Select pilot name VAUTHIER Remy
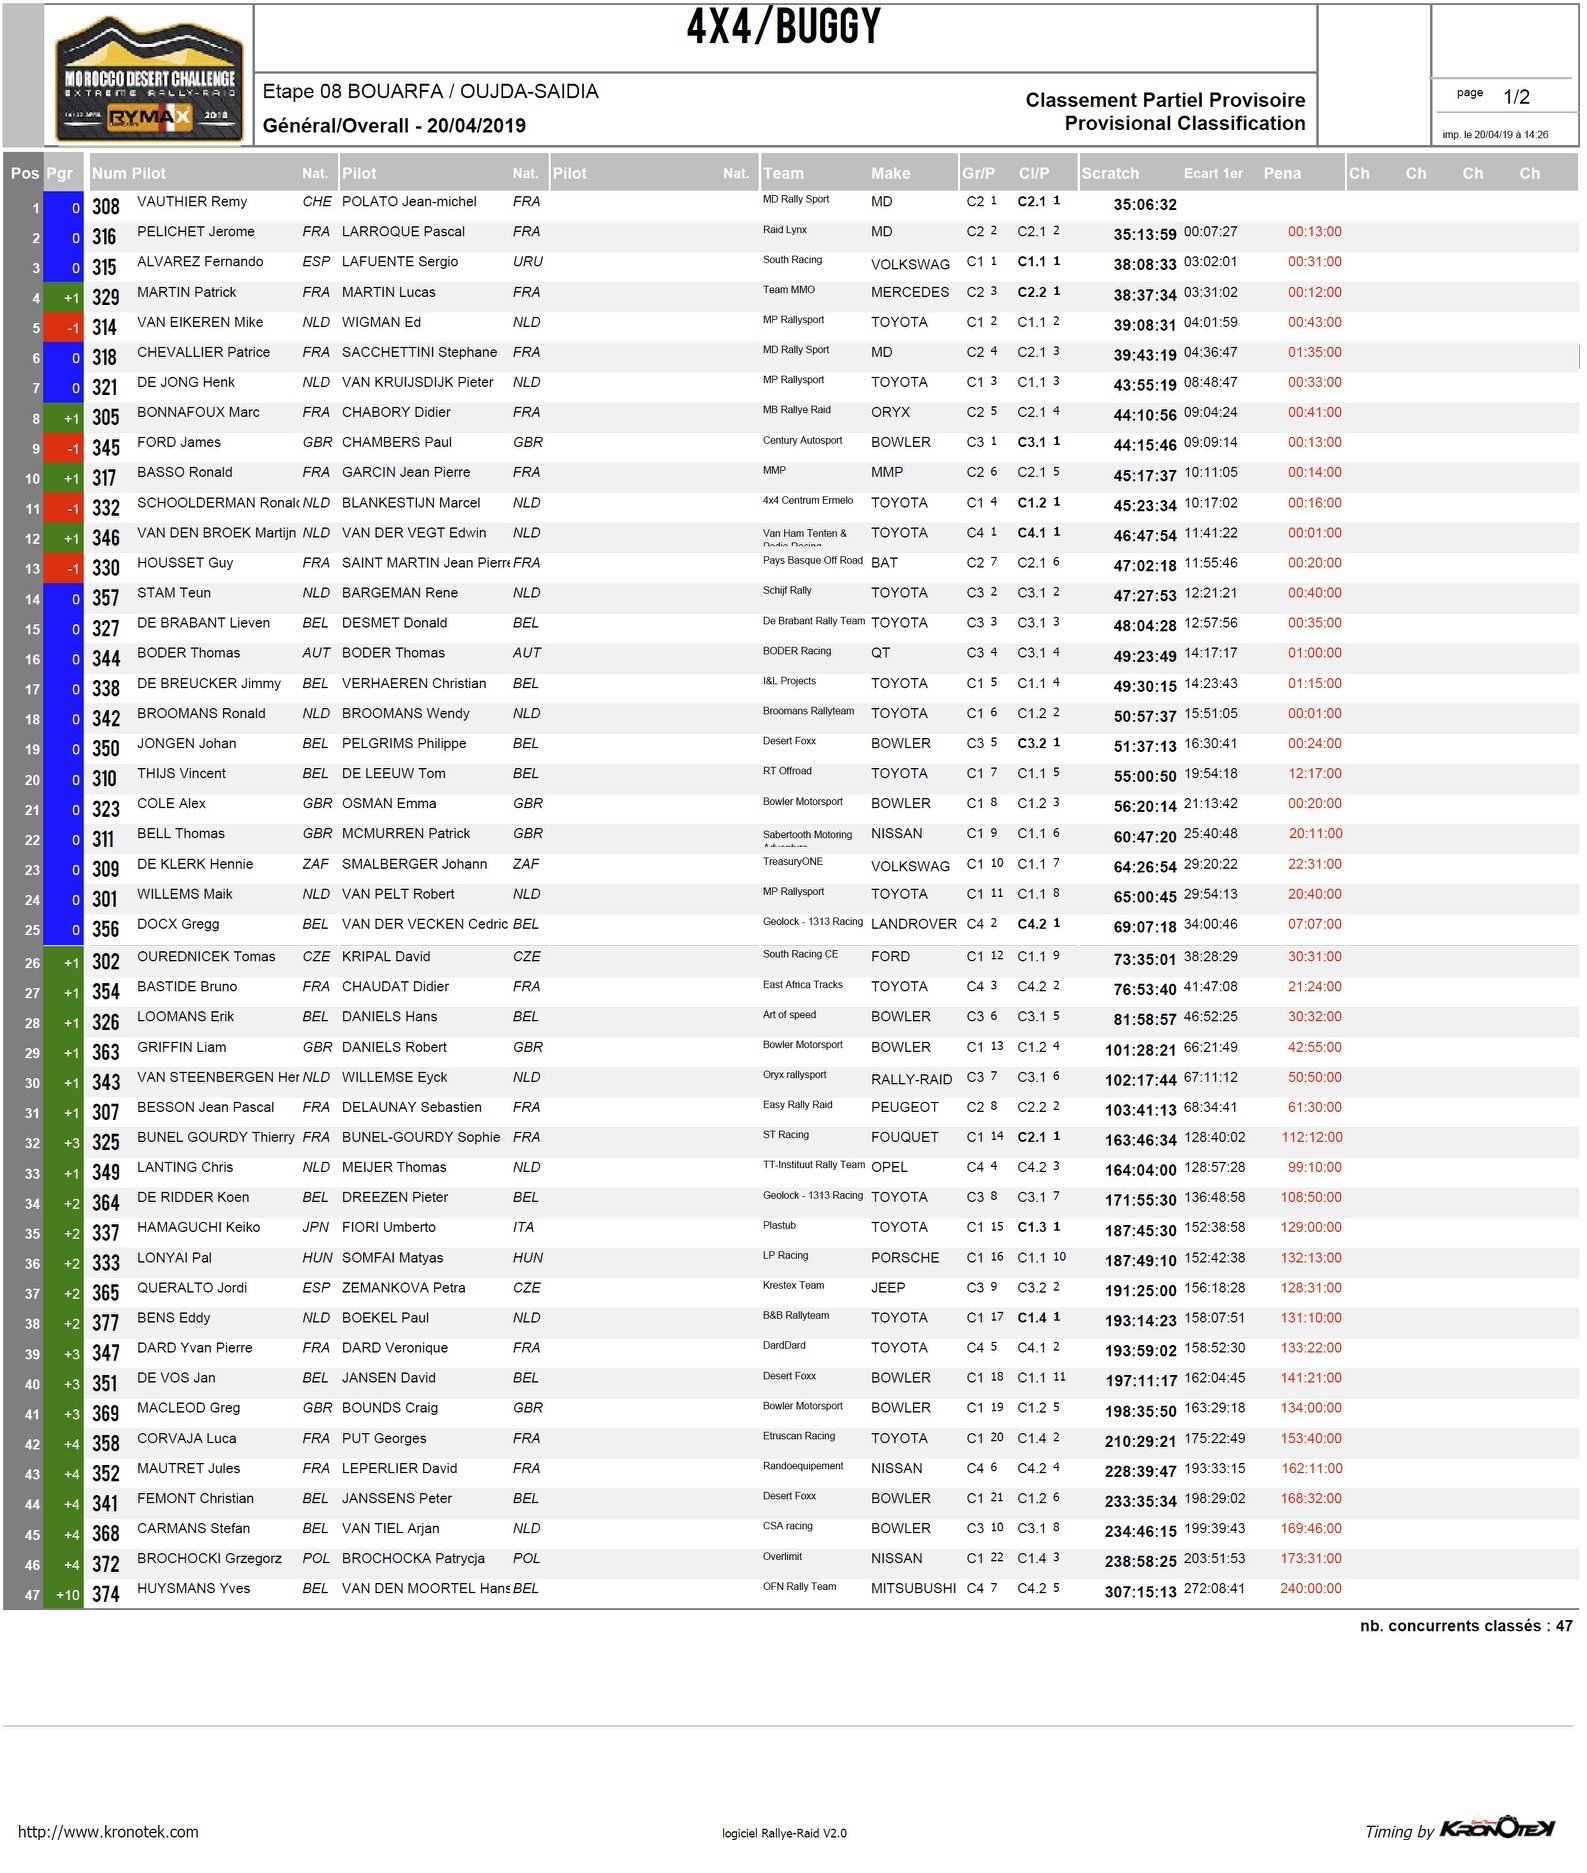 [x=191, y=201]
